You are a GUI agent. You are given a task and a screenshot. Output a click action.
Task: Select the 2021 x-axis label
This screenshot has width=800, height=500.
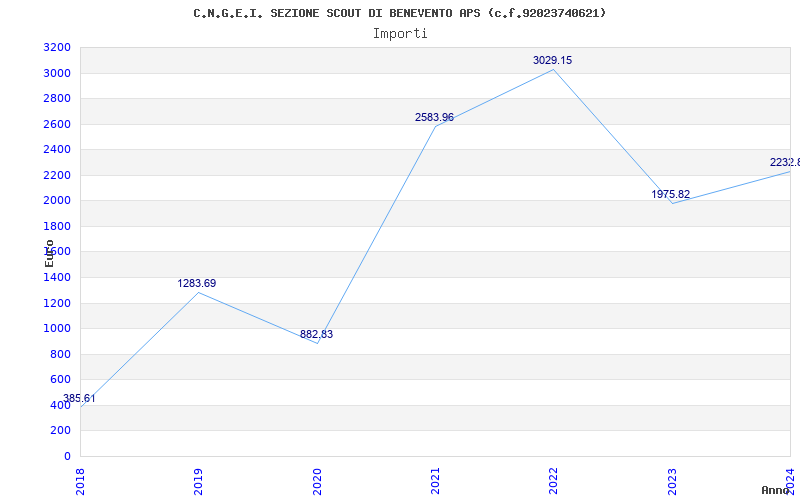[x=435, y=482]
